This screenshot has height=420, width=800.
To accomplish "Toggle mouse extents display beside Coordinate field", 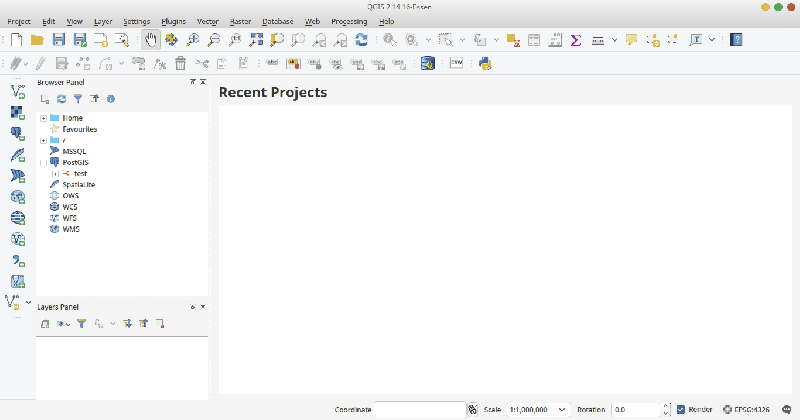I will pyautogui.click(x=472, y=409).
